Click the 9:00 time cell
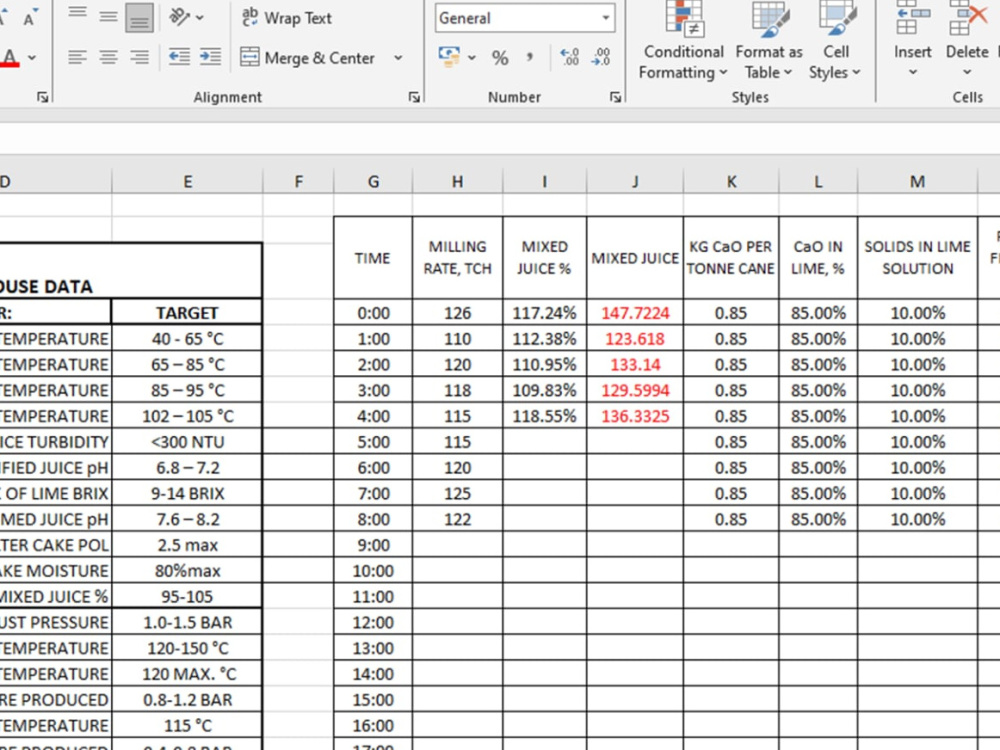 tap(373, 545)
